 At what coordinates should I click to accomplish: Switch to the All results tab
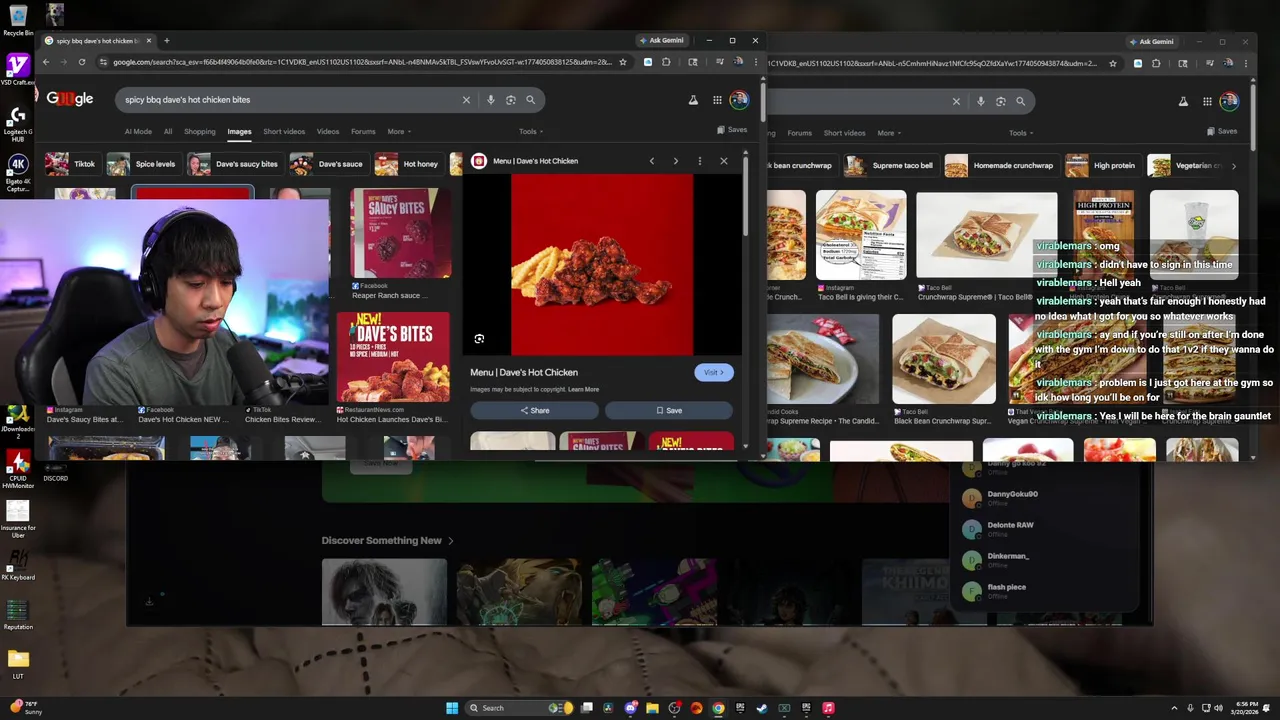tap(168, 132)
